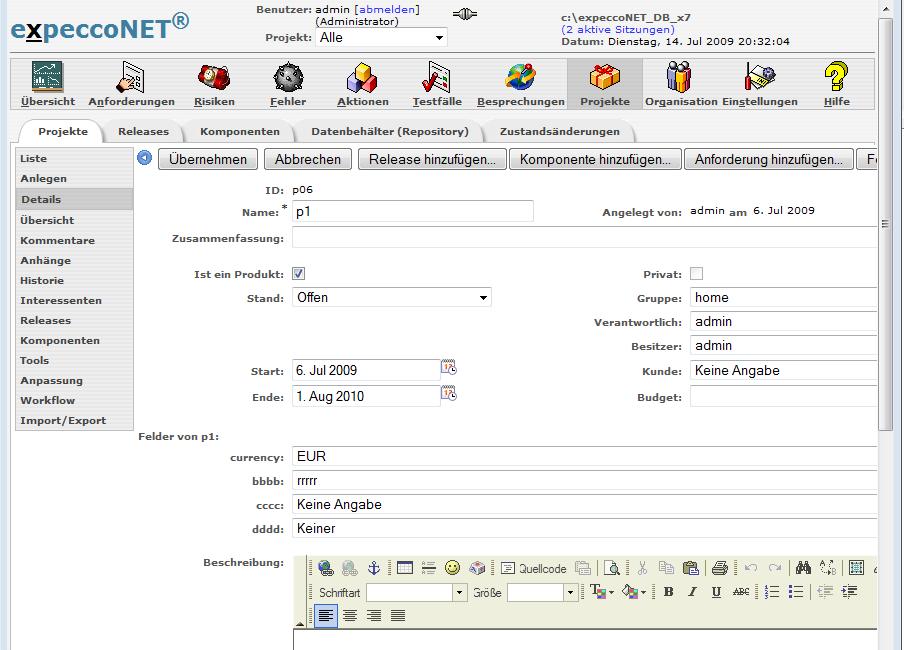The image size is (904, 650).
Task: Click the blue back arrow icon
Action: click(145, 157)
